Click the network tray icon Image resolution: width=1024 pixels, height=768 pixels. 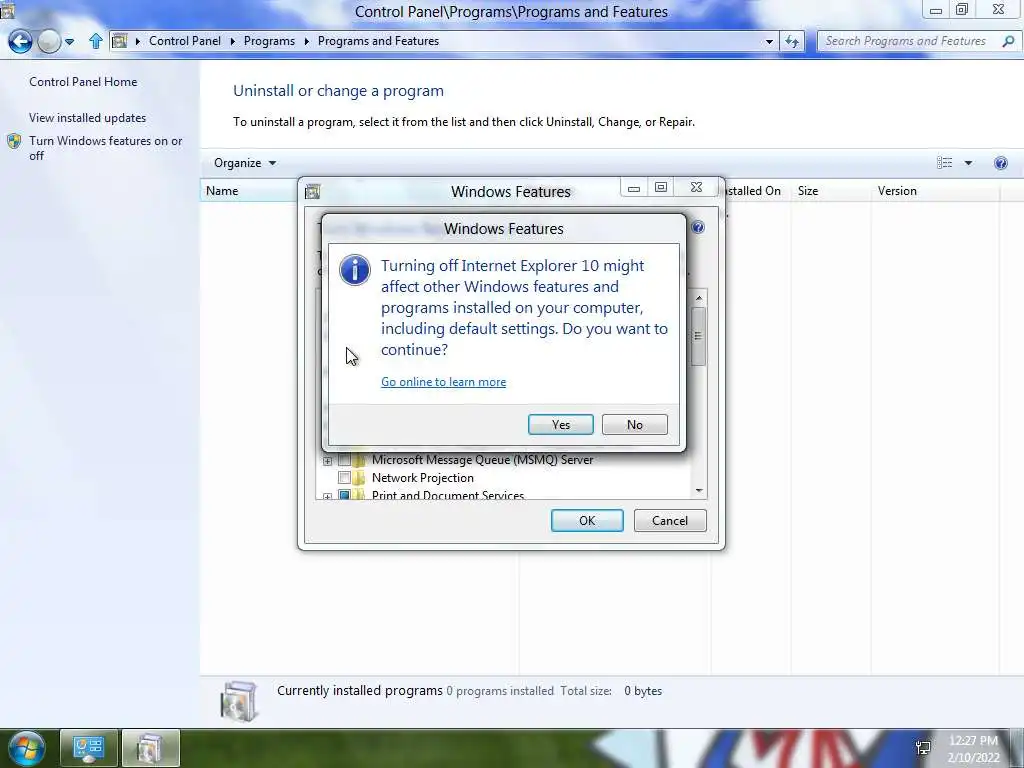click(923, 748)
